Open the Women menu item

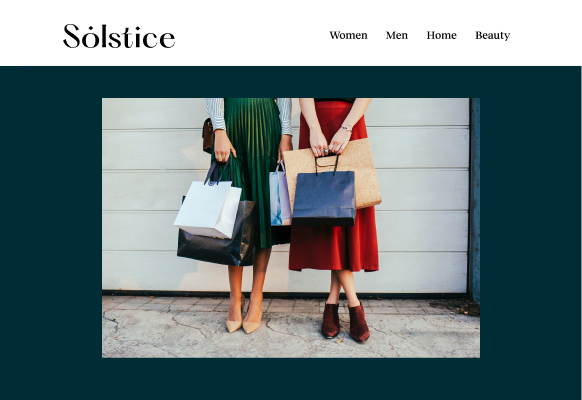click(x=348, y=35)
